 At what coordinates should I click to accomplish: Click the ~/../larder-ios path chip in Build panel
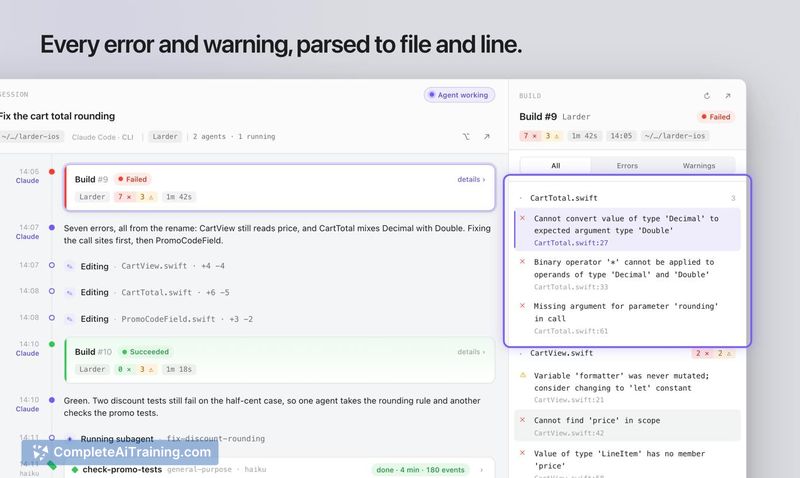click(x=674, y=136)
